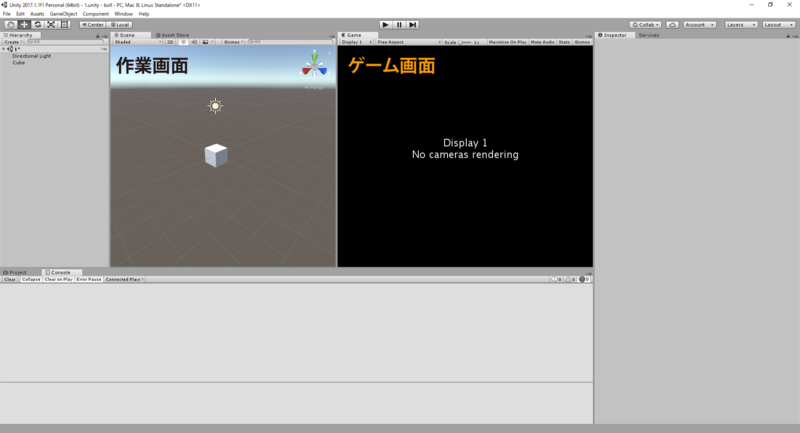Open the Free Aspect dropdown
Screen dimensions: 800x433
[409, 42]
